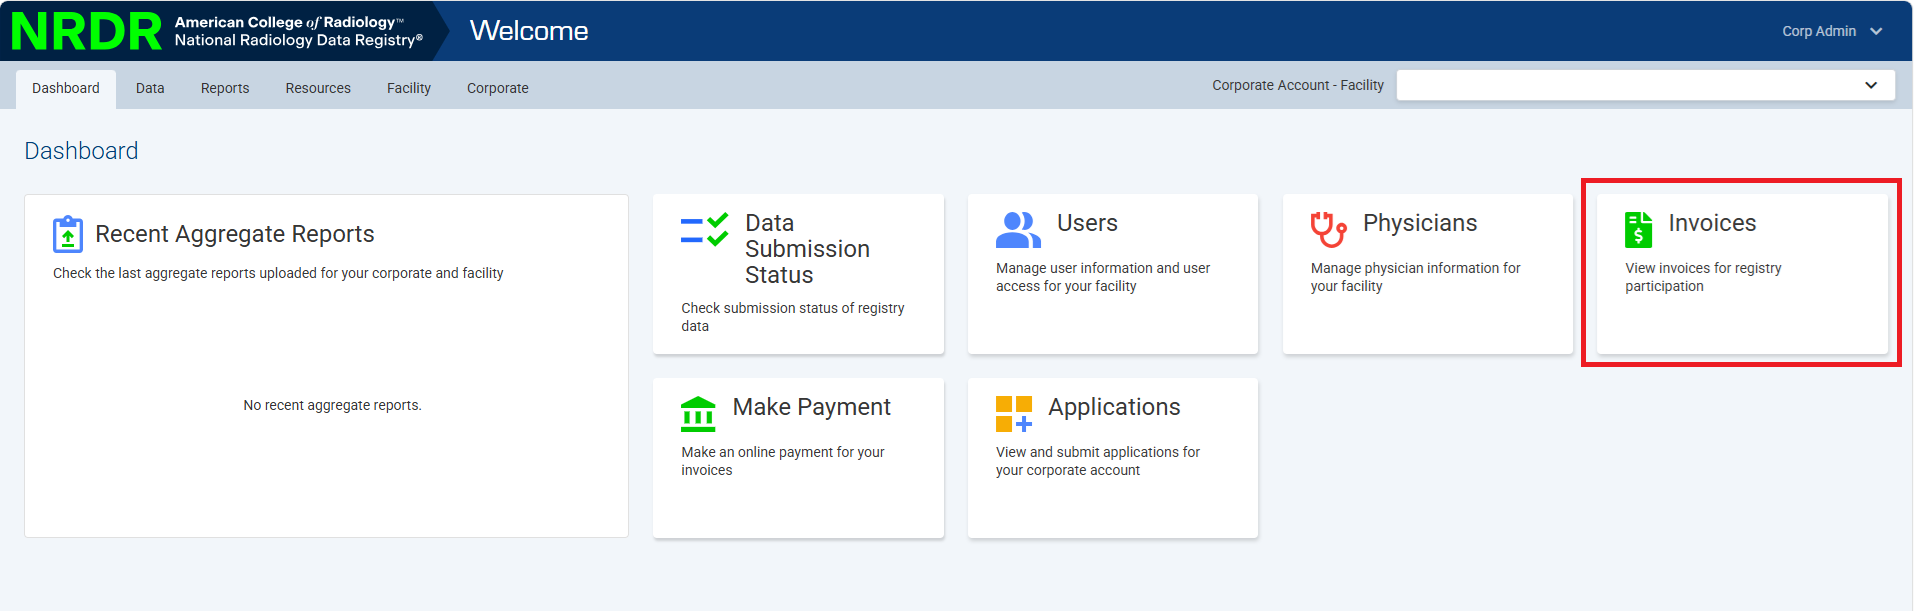Click the Invoices dollar document icon
Screen dimensions: 1915x611
(1638, 229)
